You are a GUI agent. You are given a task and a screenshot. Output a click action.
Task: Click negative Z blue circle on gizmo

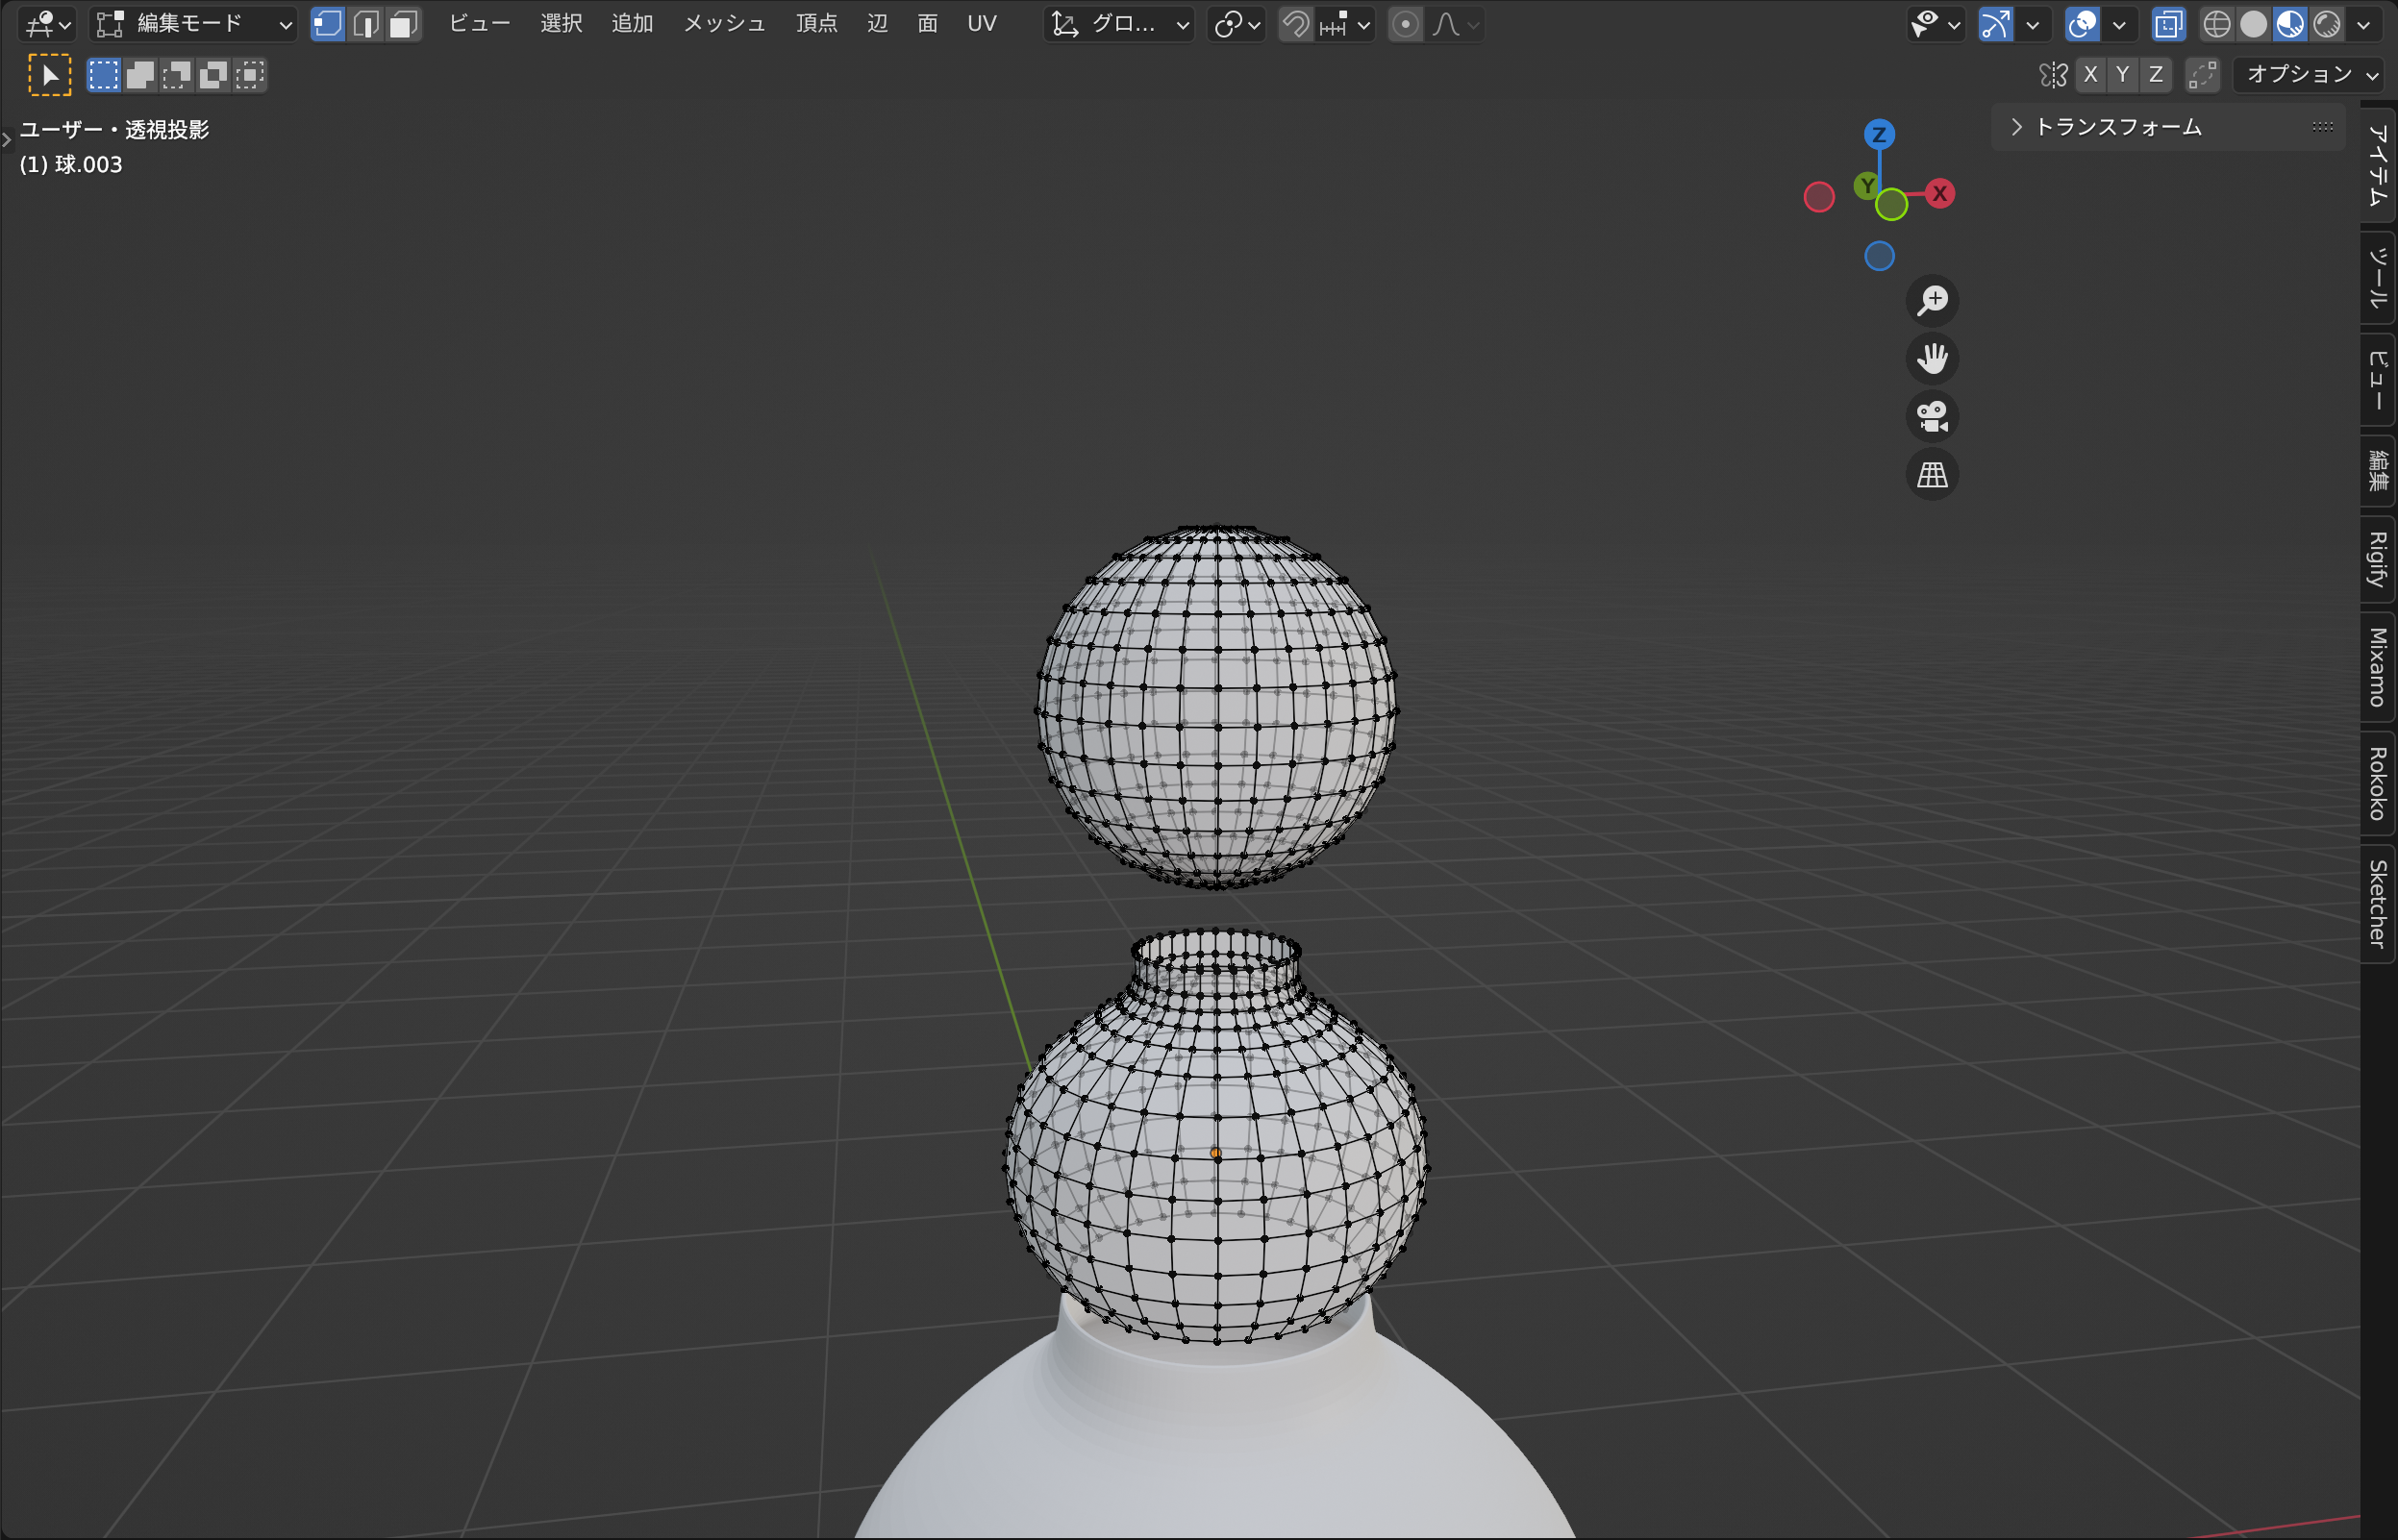click(x=1879, y=256)
